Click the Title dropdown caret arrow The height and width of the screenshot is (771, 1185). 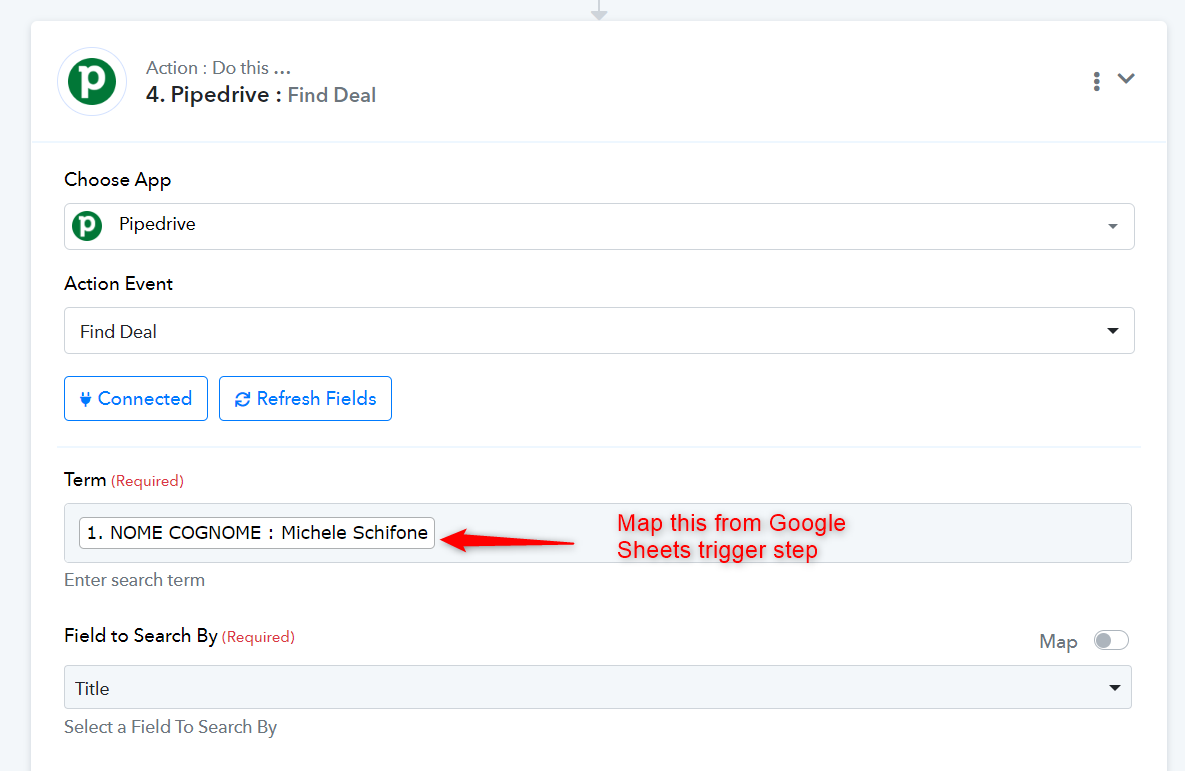[x=1115, y=688]
